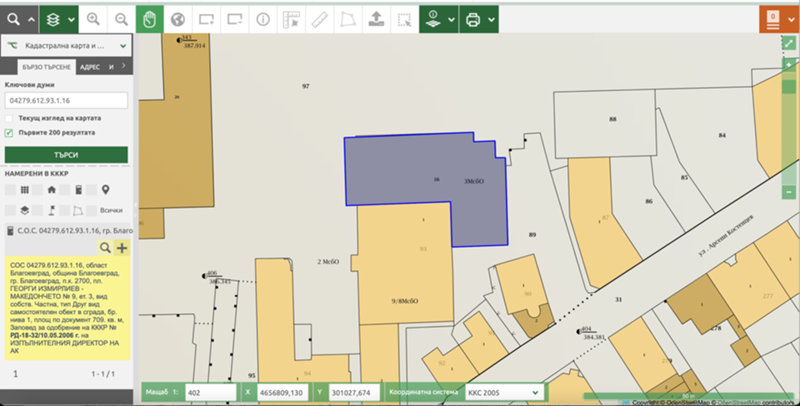Select the pan hand tool
The height and width of the screenshot is (406, 800).
[x=150, y=19]
